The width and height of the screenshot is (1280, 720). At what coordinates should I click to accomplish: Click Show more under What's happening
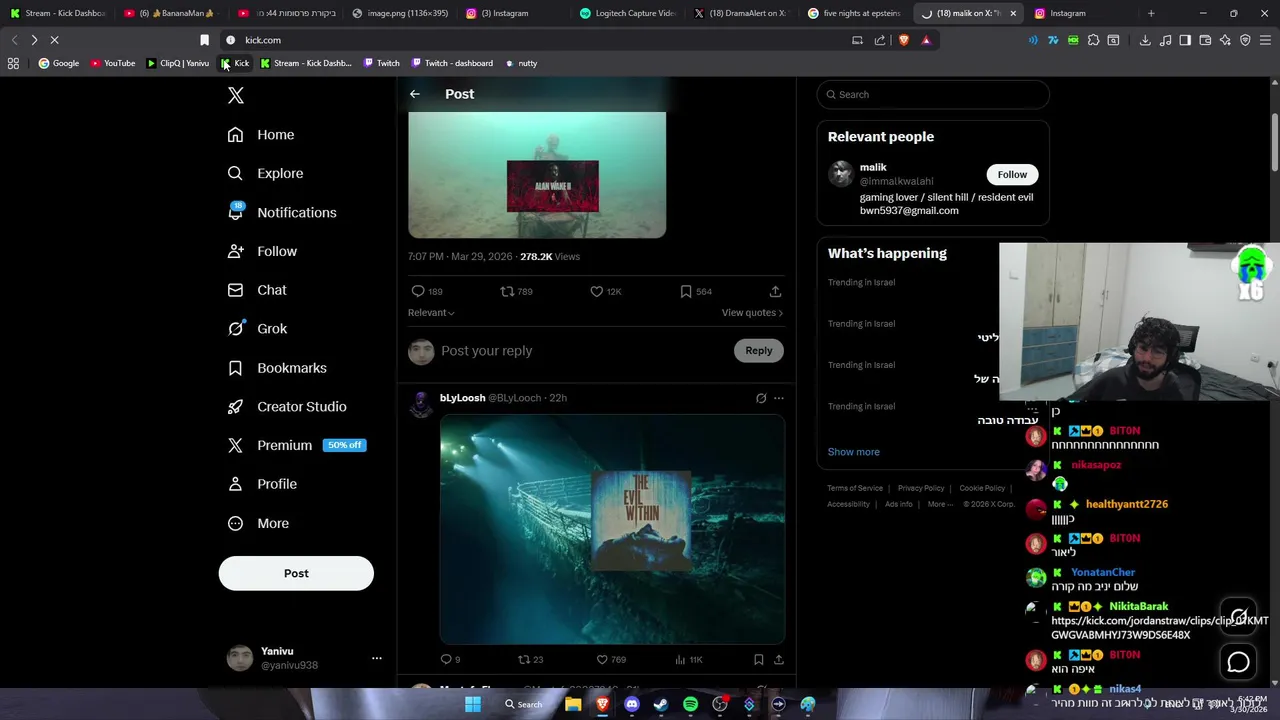click(x=854, y=452)
